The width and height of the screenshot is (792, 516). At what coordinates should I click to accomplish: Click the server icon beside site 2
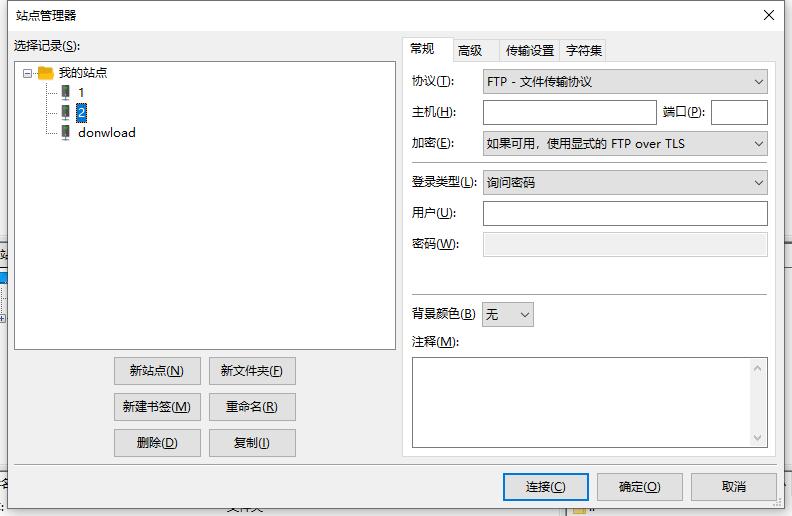click(x=66, y=112)
